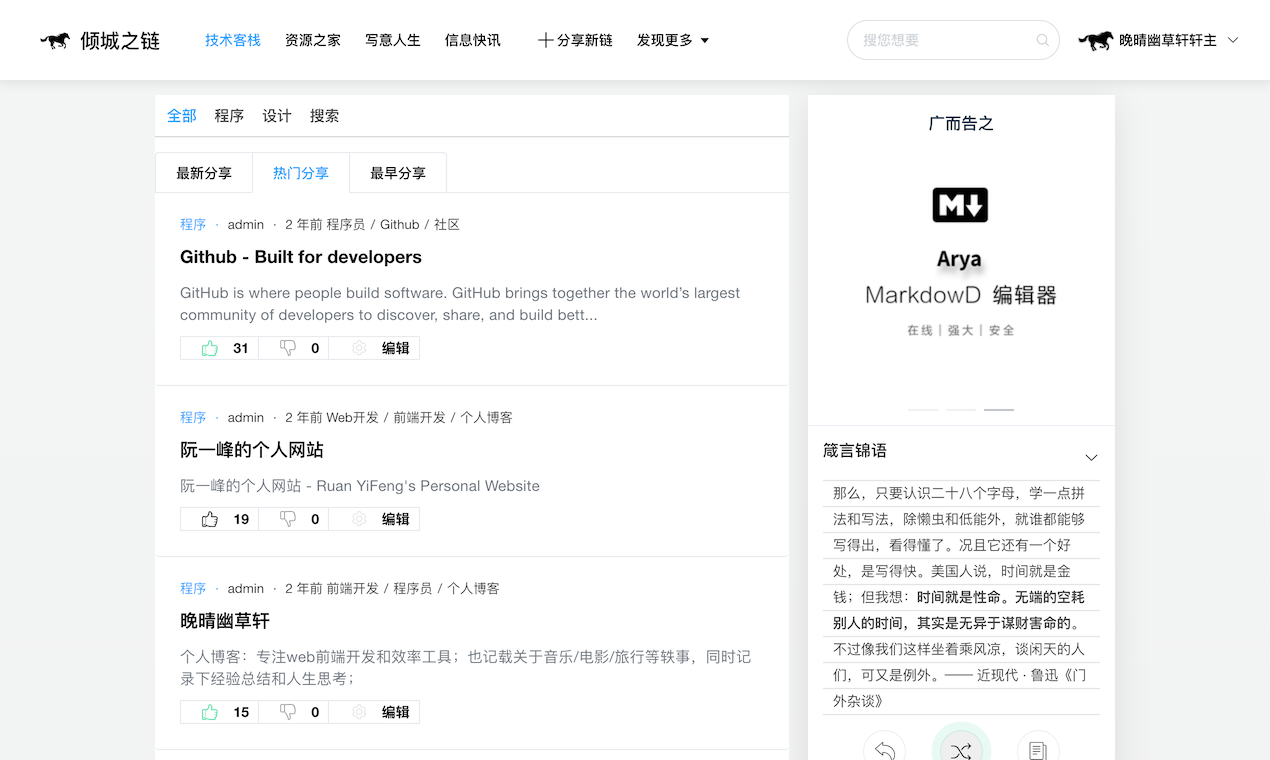1270x760 pixels.
Task: Click the user avatar horse icon
Action: coord(1096,41)
